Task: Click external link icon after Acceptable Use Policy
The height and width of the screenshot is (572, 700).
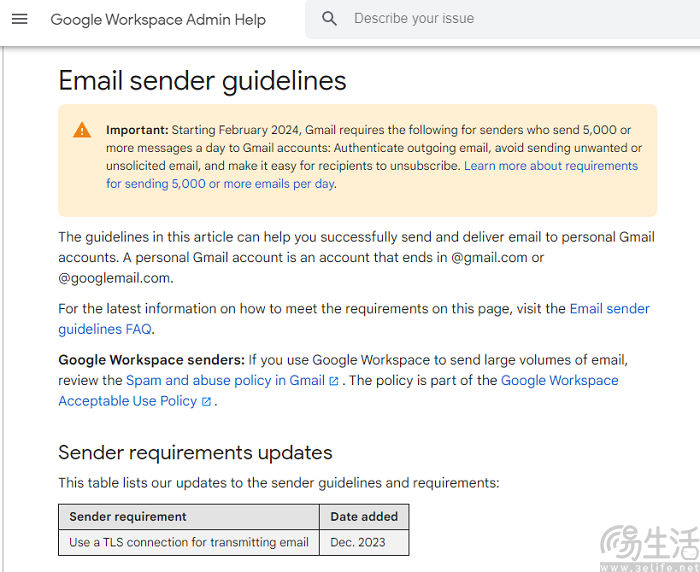Action: 206,401
